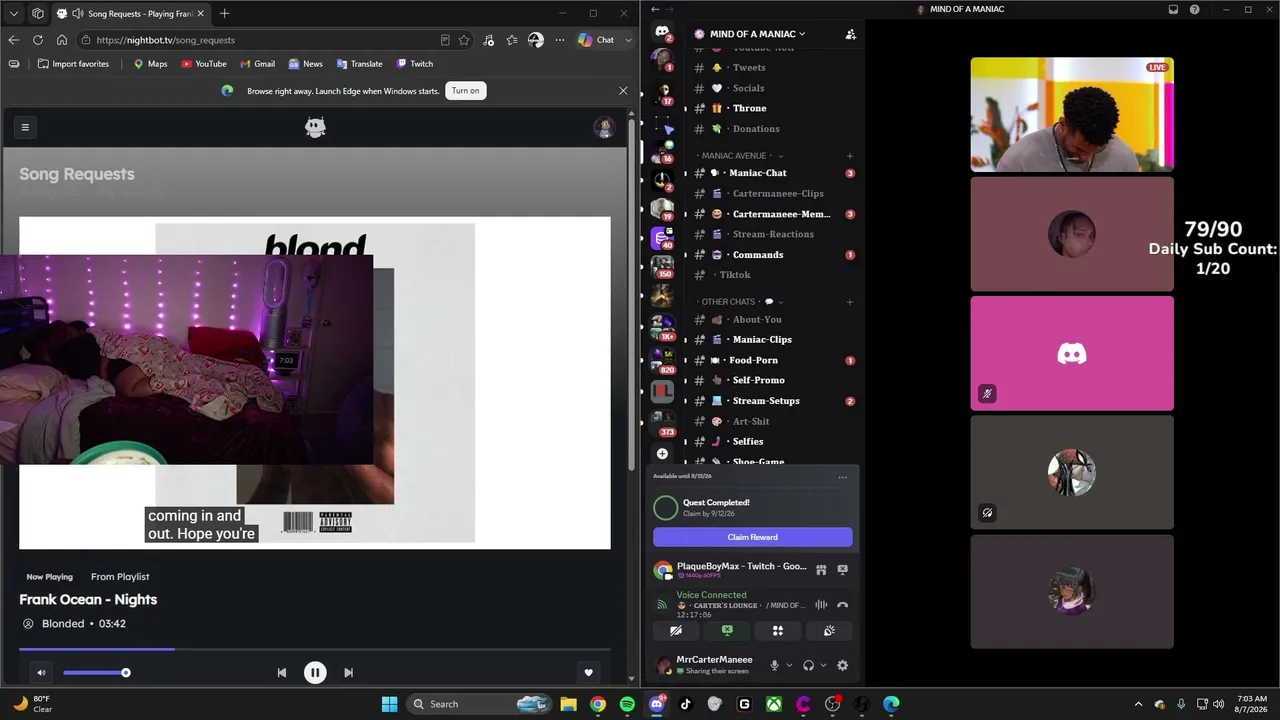The height and width of the screenshot is (720, 1280).
Task: Open the Windows Start menu
Action: click(389, 704)
